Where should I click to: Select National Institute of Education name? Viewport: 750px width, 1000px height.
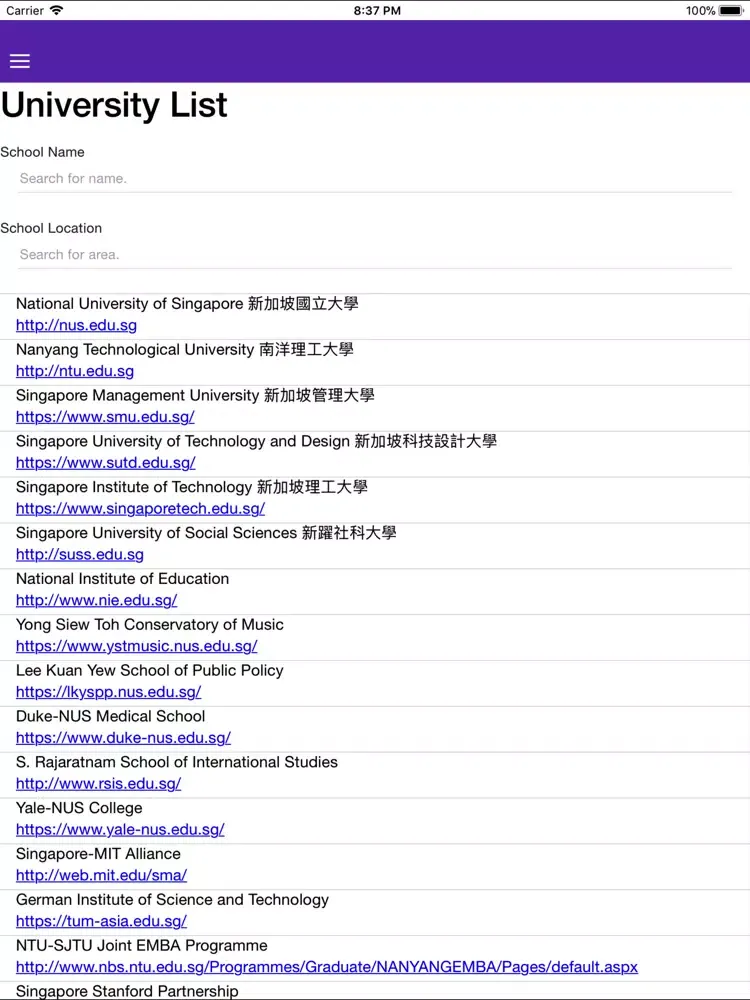tap(122, 579)
